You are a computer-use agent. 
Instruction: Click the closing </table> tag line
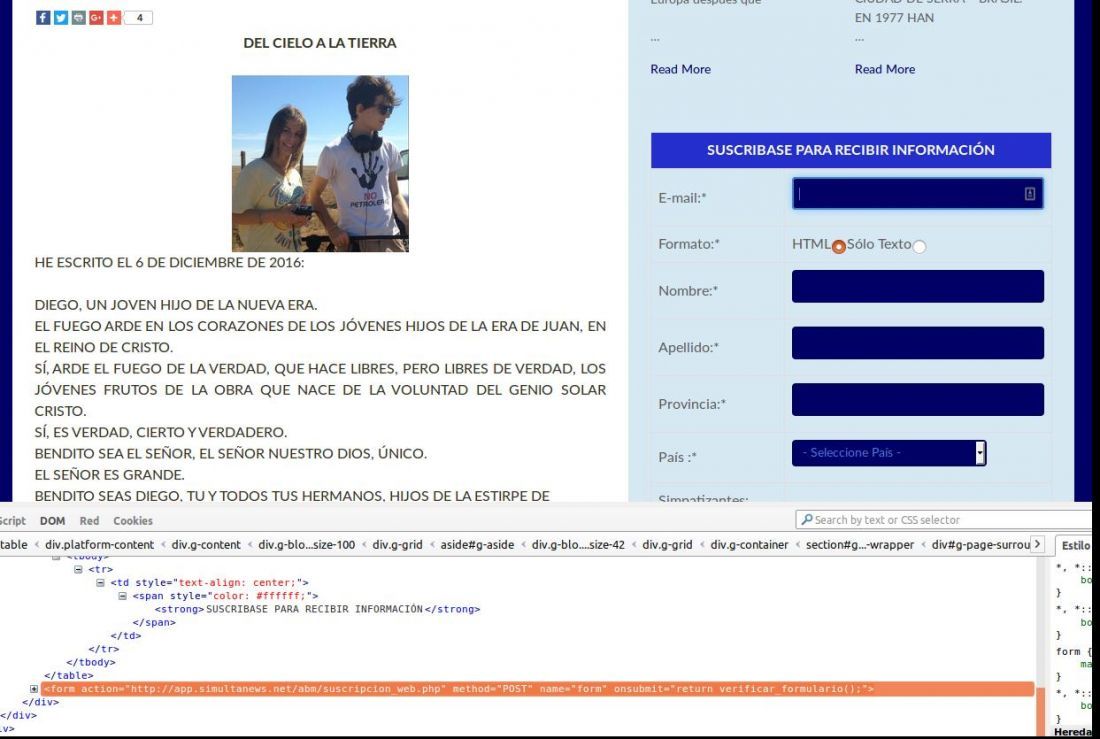69,676
